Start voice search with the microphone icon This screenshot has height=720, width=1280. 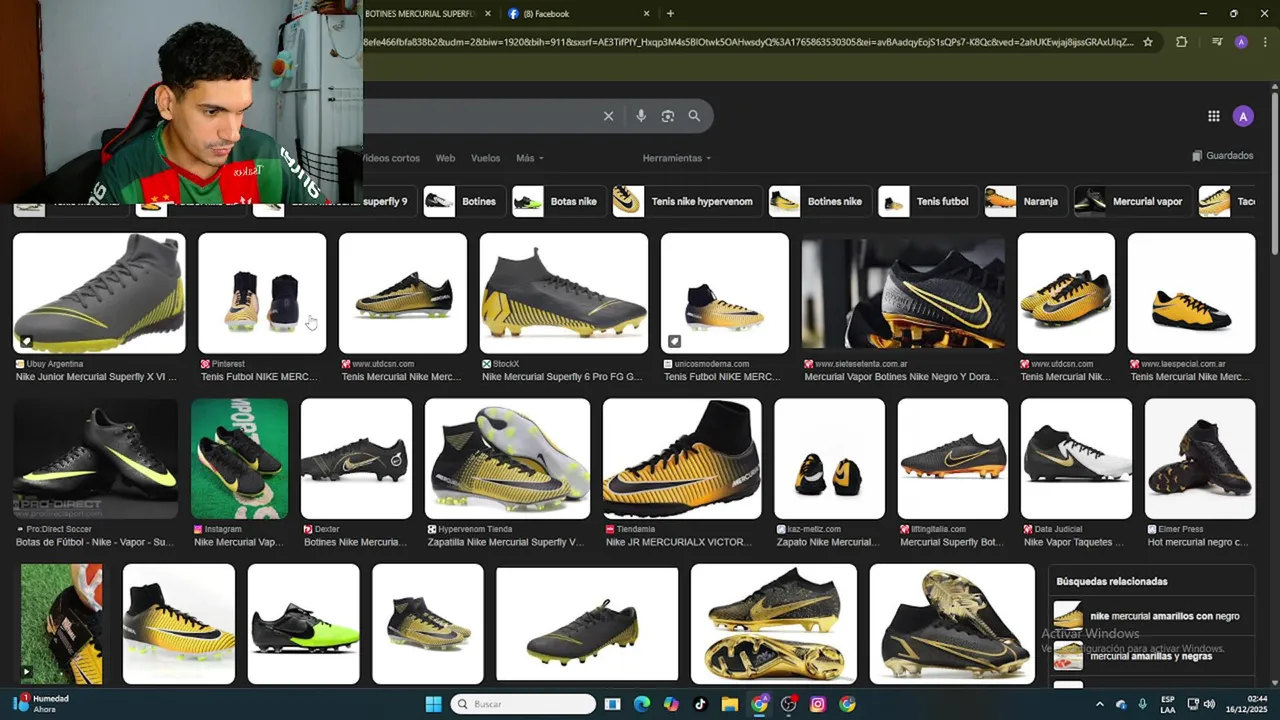point(641,116)
